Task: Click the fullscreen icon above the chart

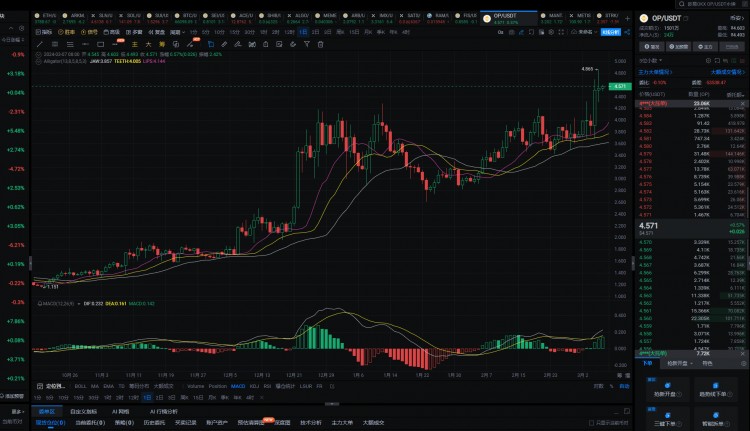Action: click(x=561, y=32)
